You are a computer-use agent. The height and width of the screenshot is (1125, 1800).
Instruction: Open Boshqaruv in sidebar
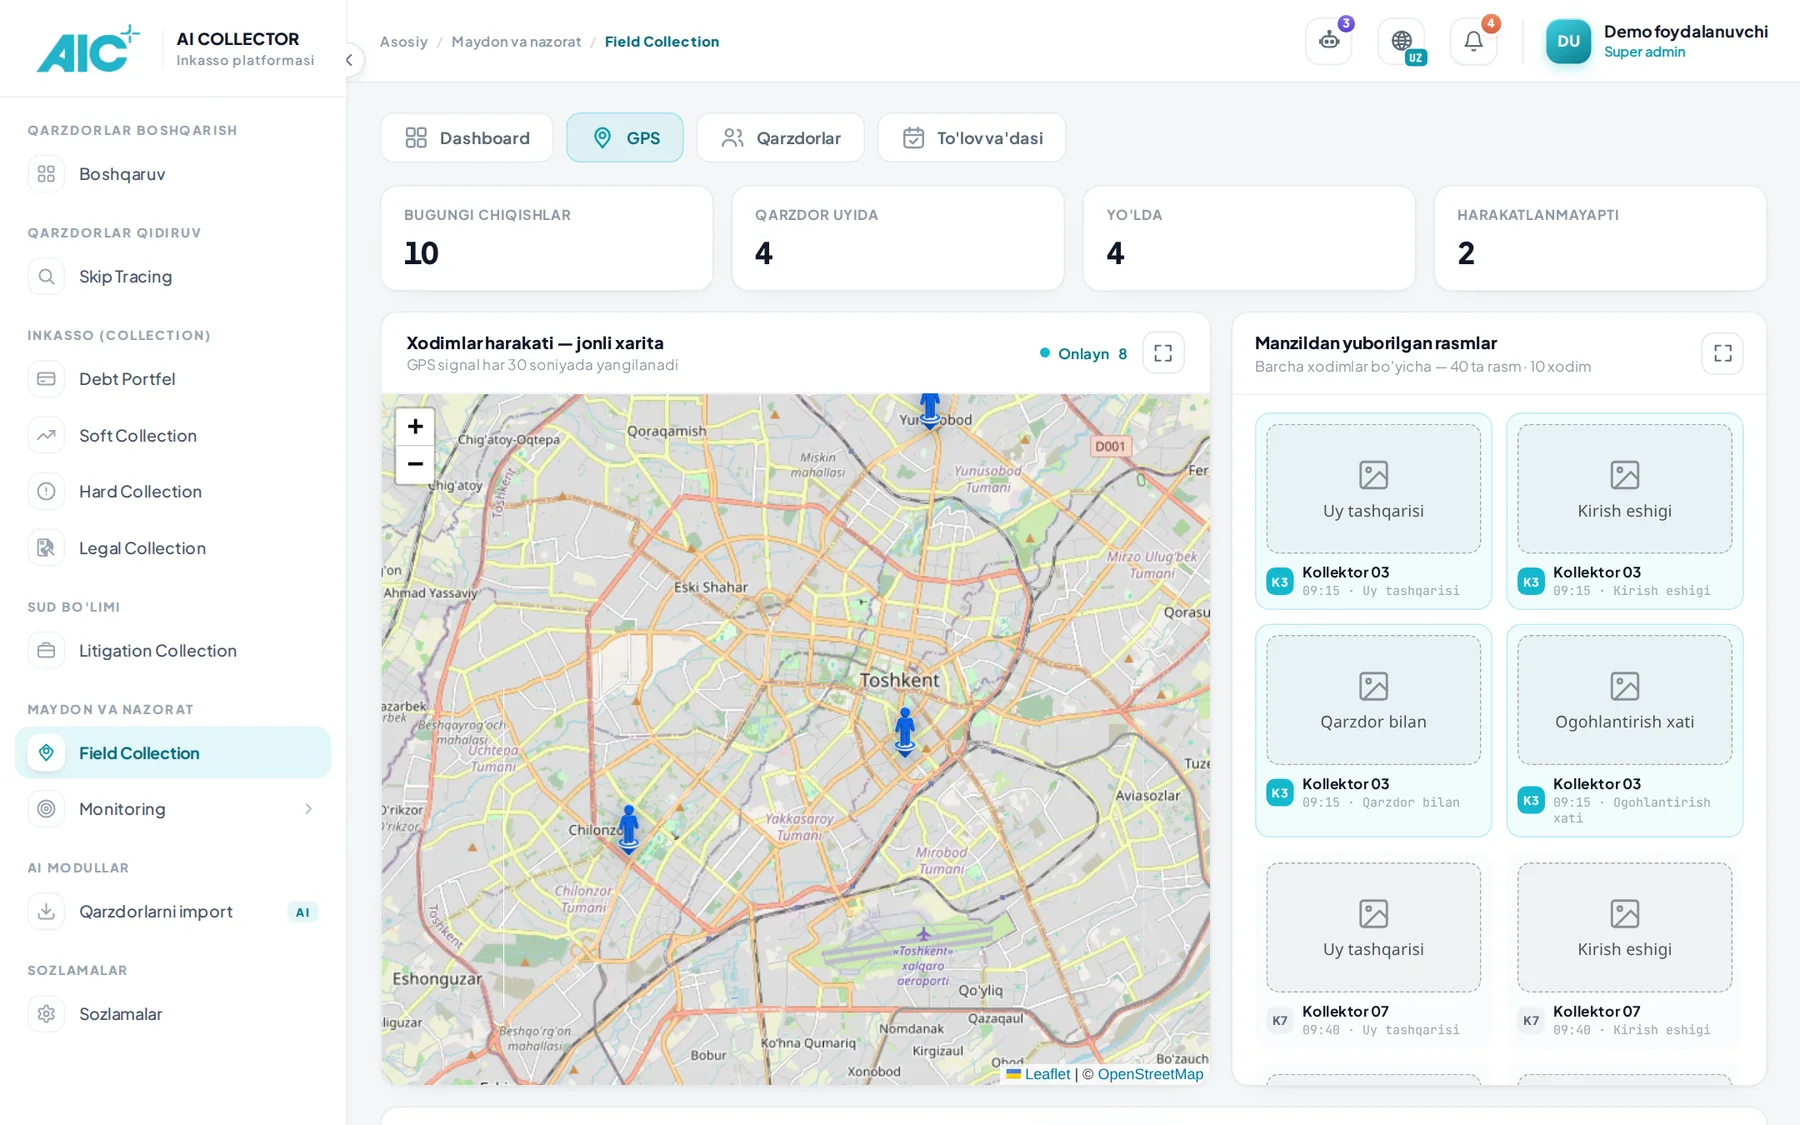coord(173,174)
